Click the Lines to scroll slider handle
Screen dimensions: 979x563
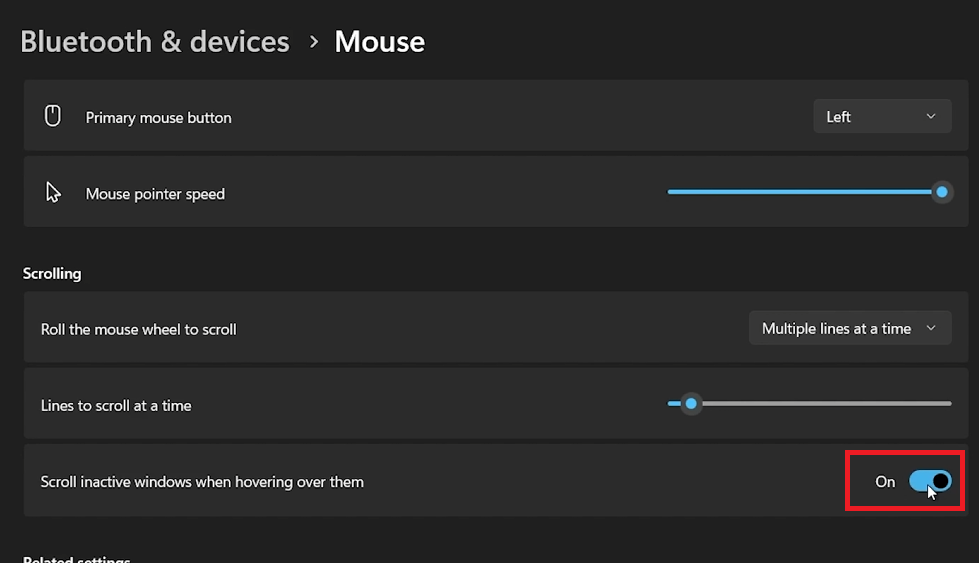[690, 404]
